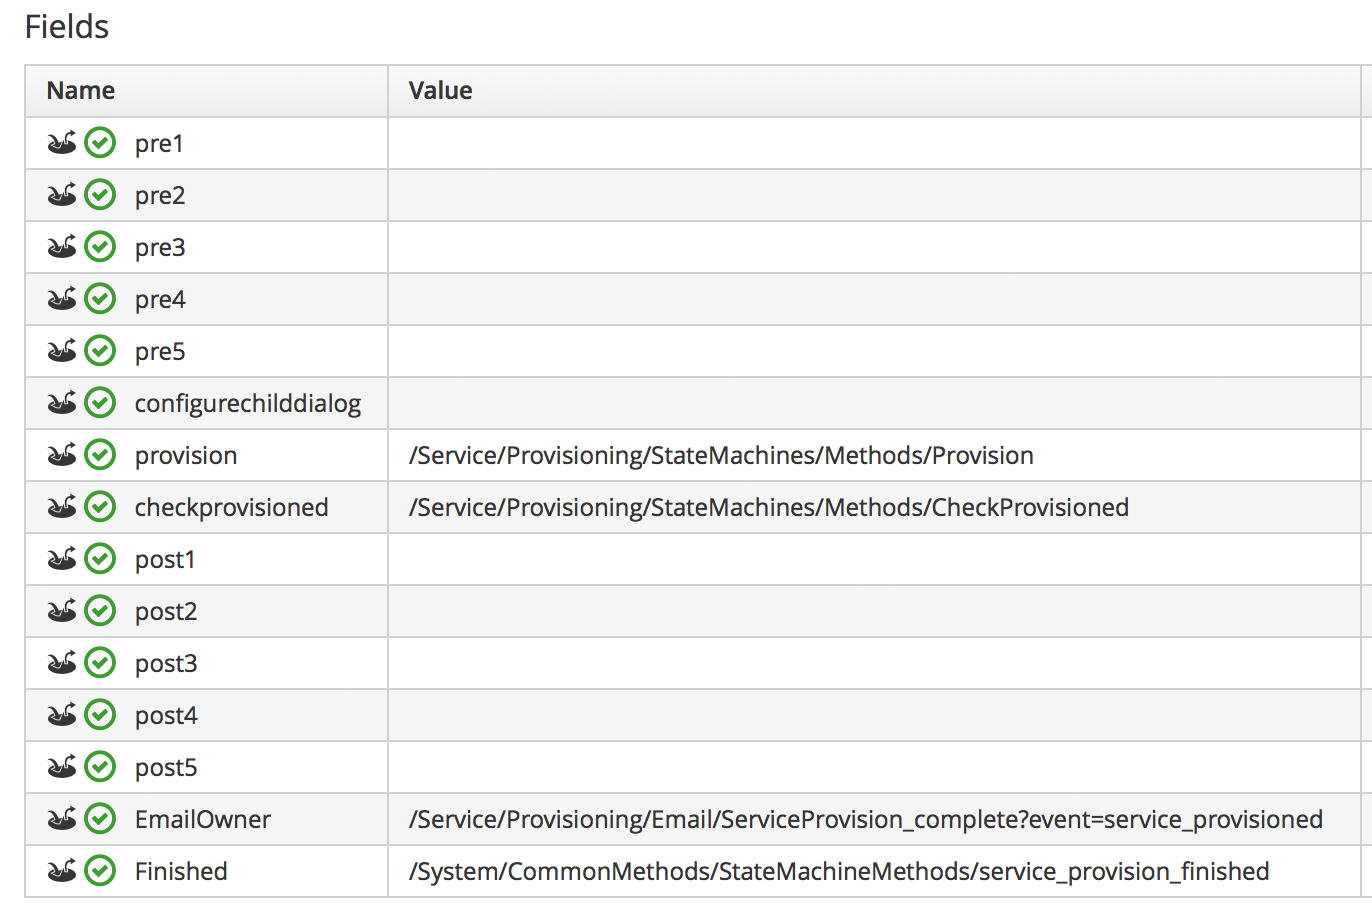The width and height of the screenshot is (1372, 910).
Task: Click the state machine icon beside pre5
Action: pyautogui.click(x=62, y=351)
